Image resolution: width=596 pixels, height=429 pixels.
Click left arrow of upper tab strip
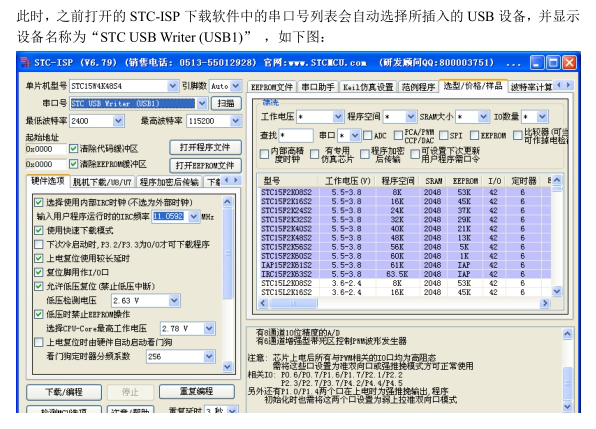click(x=559, y=85)
